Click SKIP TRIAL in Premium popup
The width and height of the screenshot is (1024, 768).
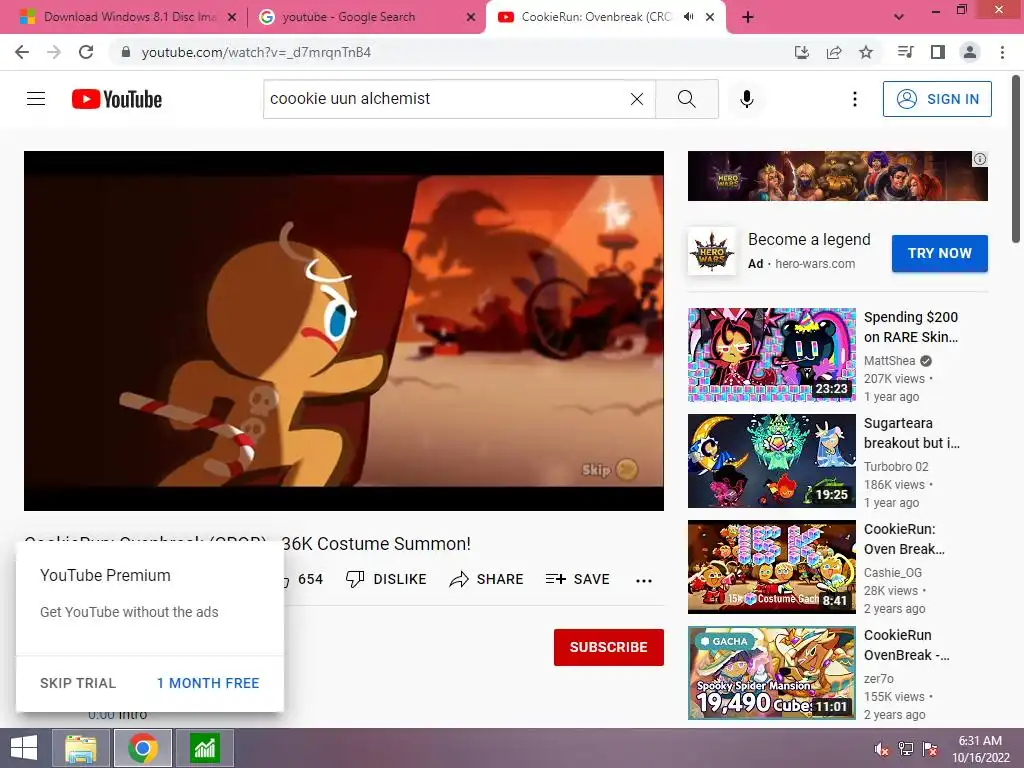coord(78,683)
